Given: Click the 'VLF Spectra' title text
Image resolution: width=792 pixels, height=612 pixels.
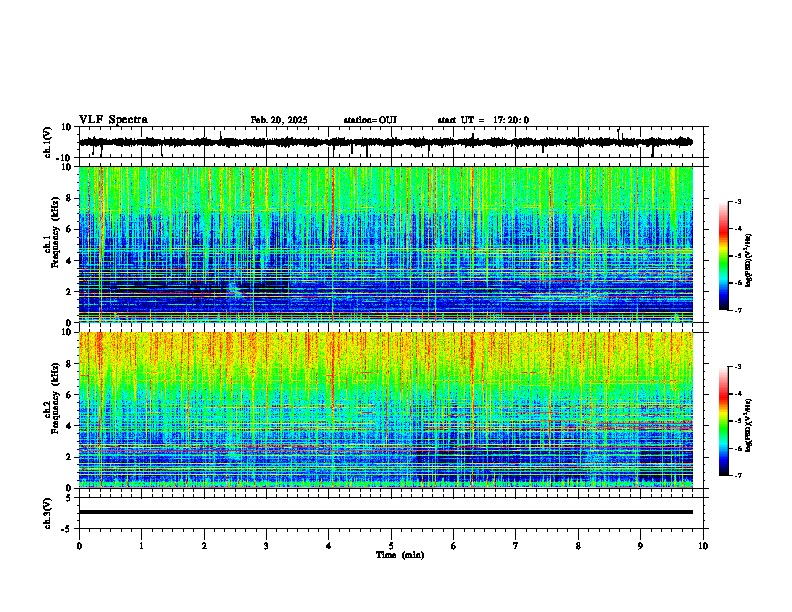Looking at the screenshot, I should [x=113, y=119].
